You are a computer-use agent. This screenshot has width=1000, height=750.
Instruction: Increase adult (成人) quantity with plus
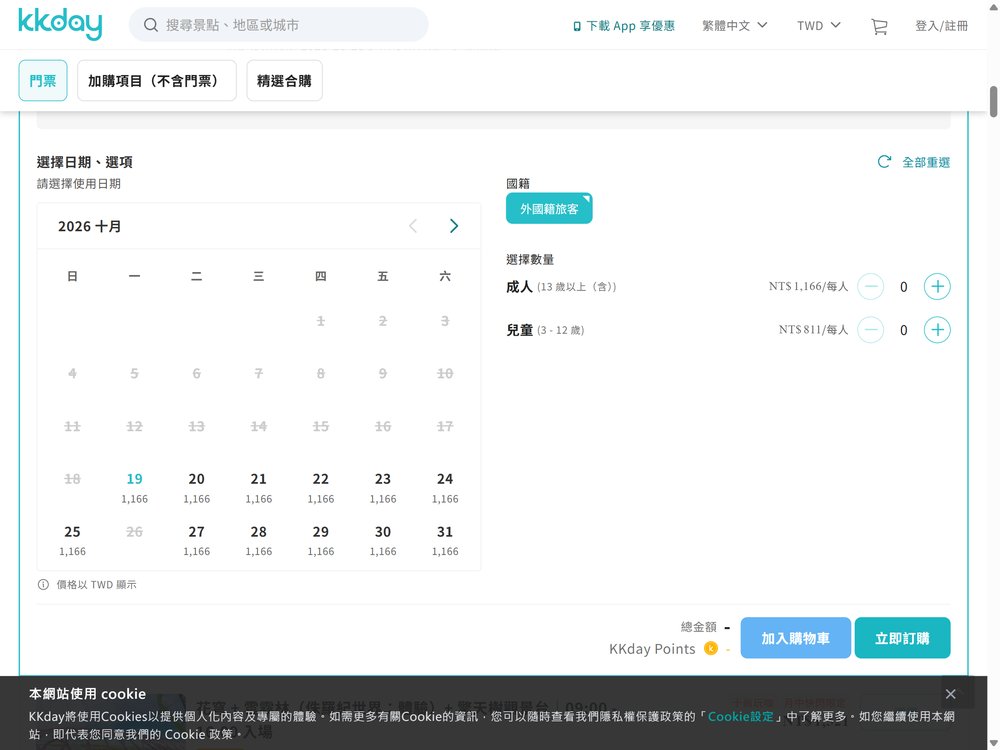(937, 286)
